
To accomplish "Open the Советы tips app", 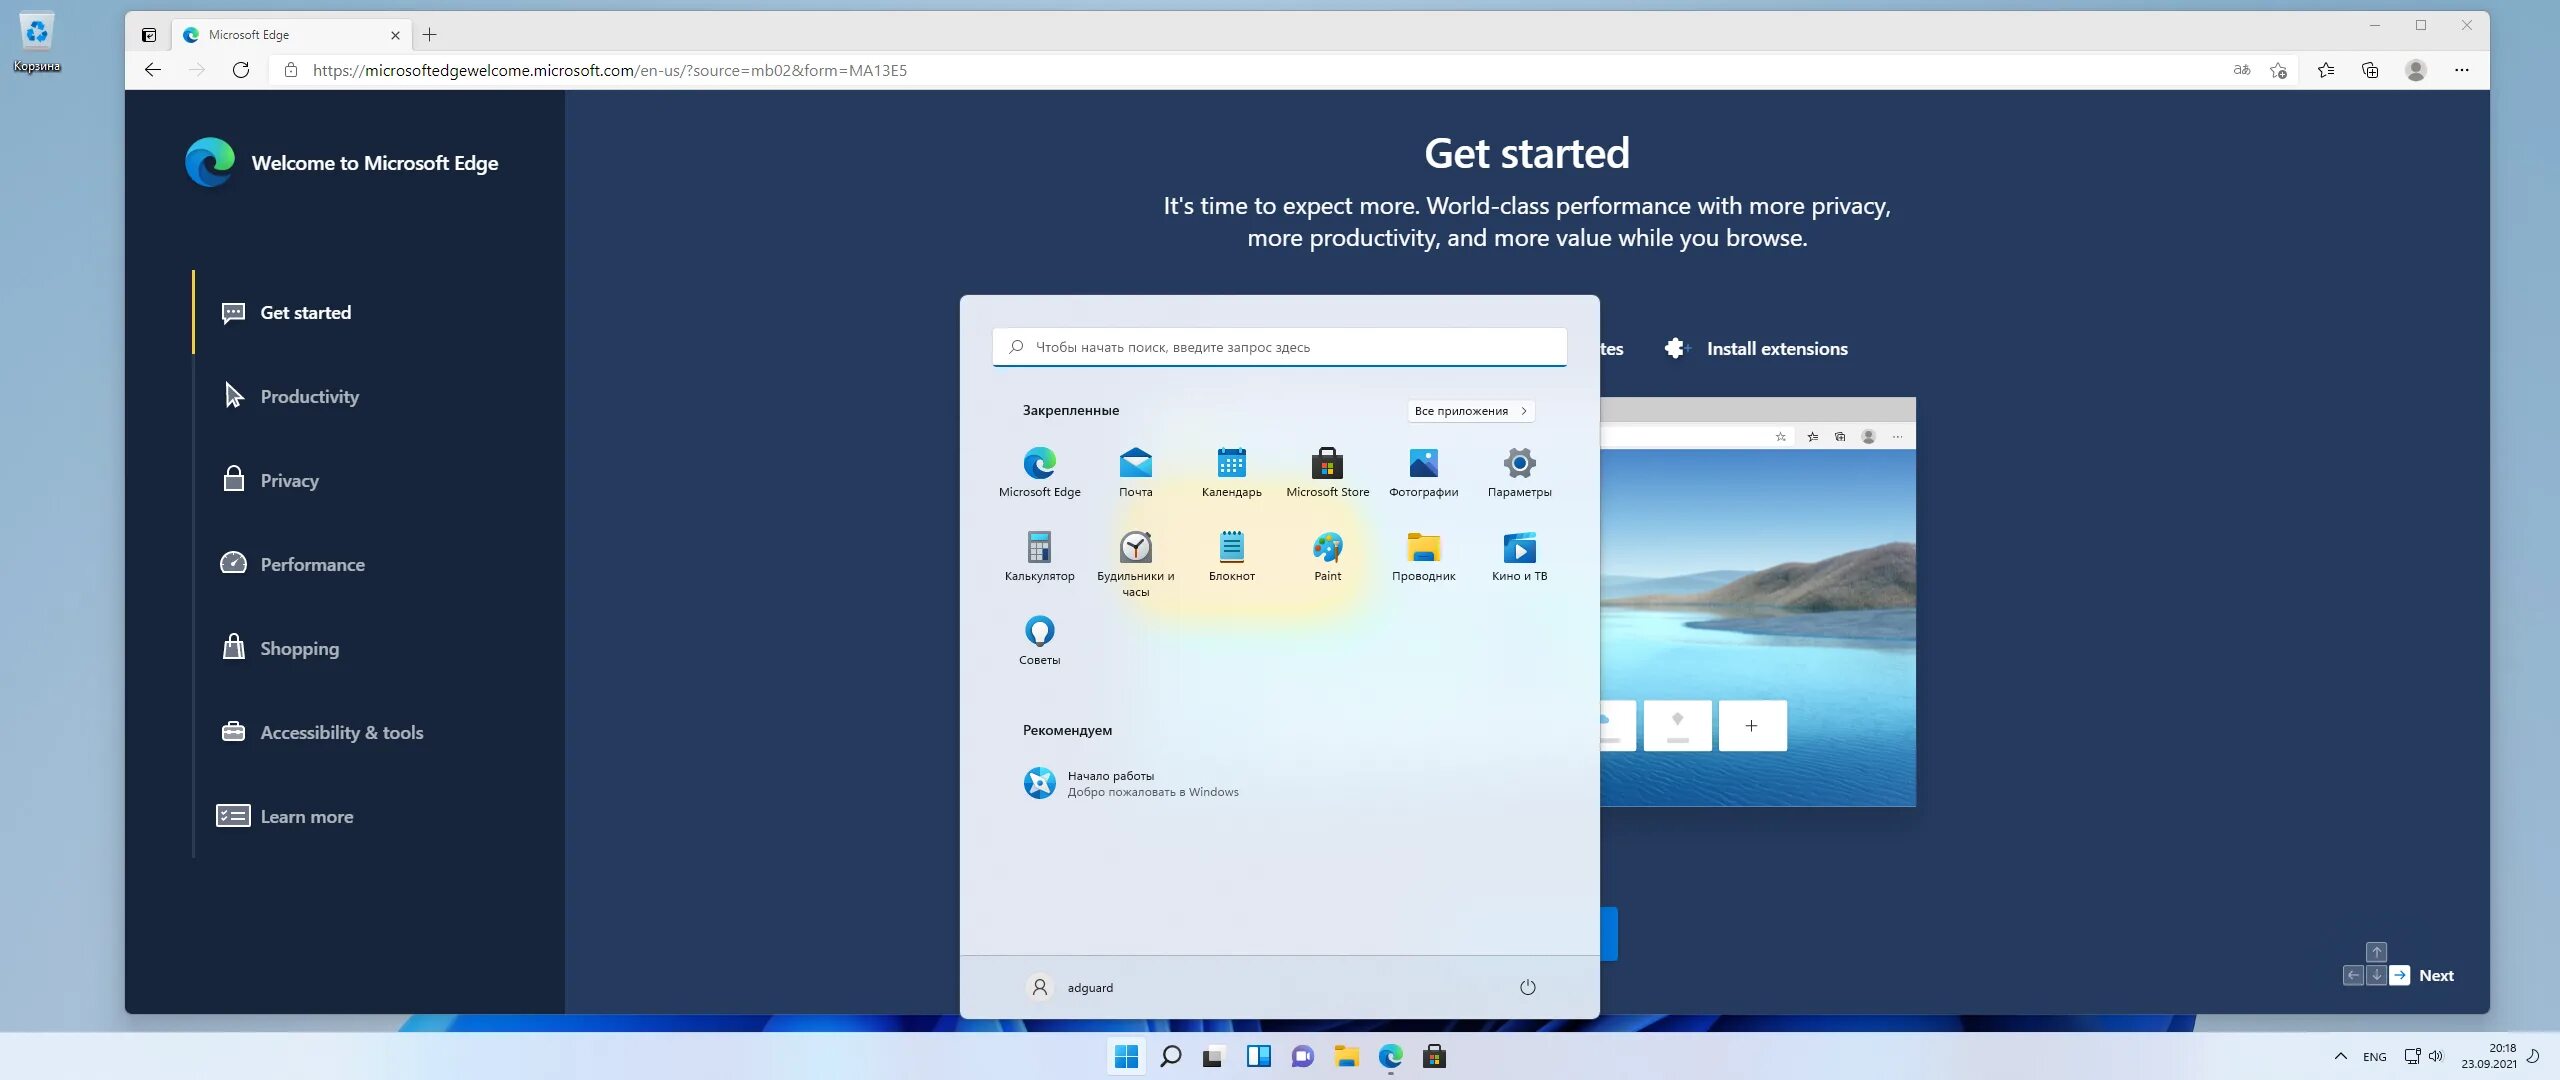I will coord(1039,640).
